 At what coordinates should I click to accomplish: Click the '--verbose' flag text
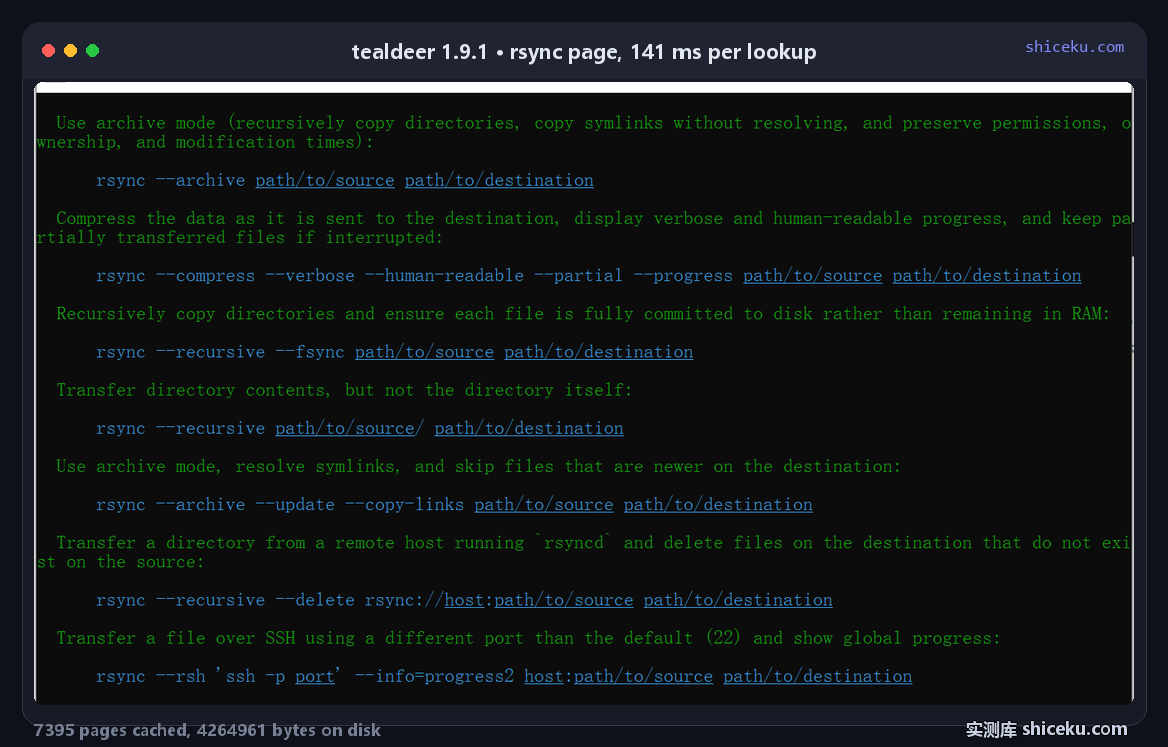pyautogui.click(x=310, y=276)
